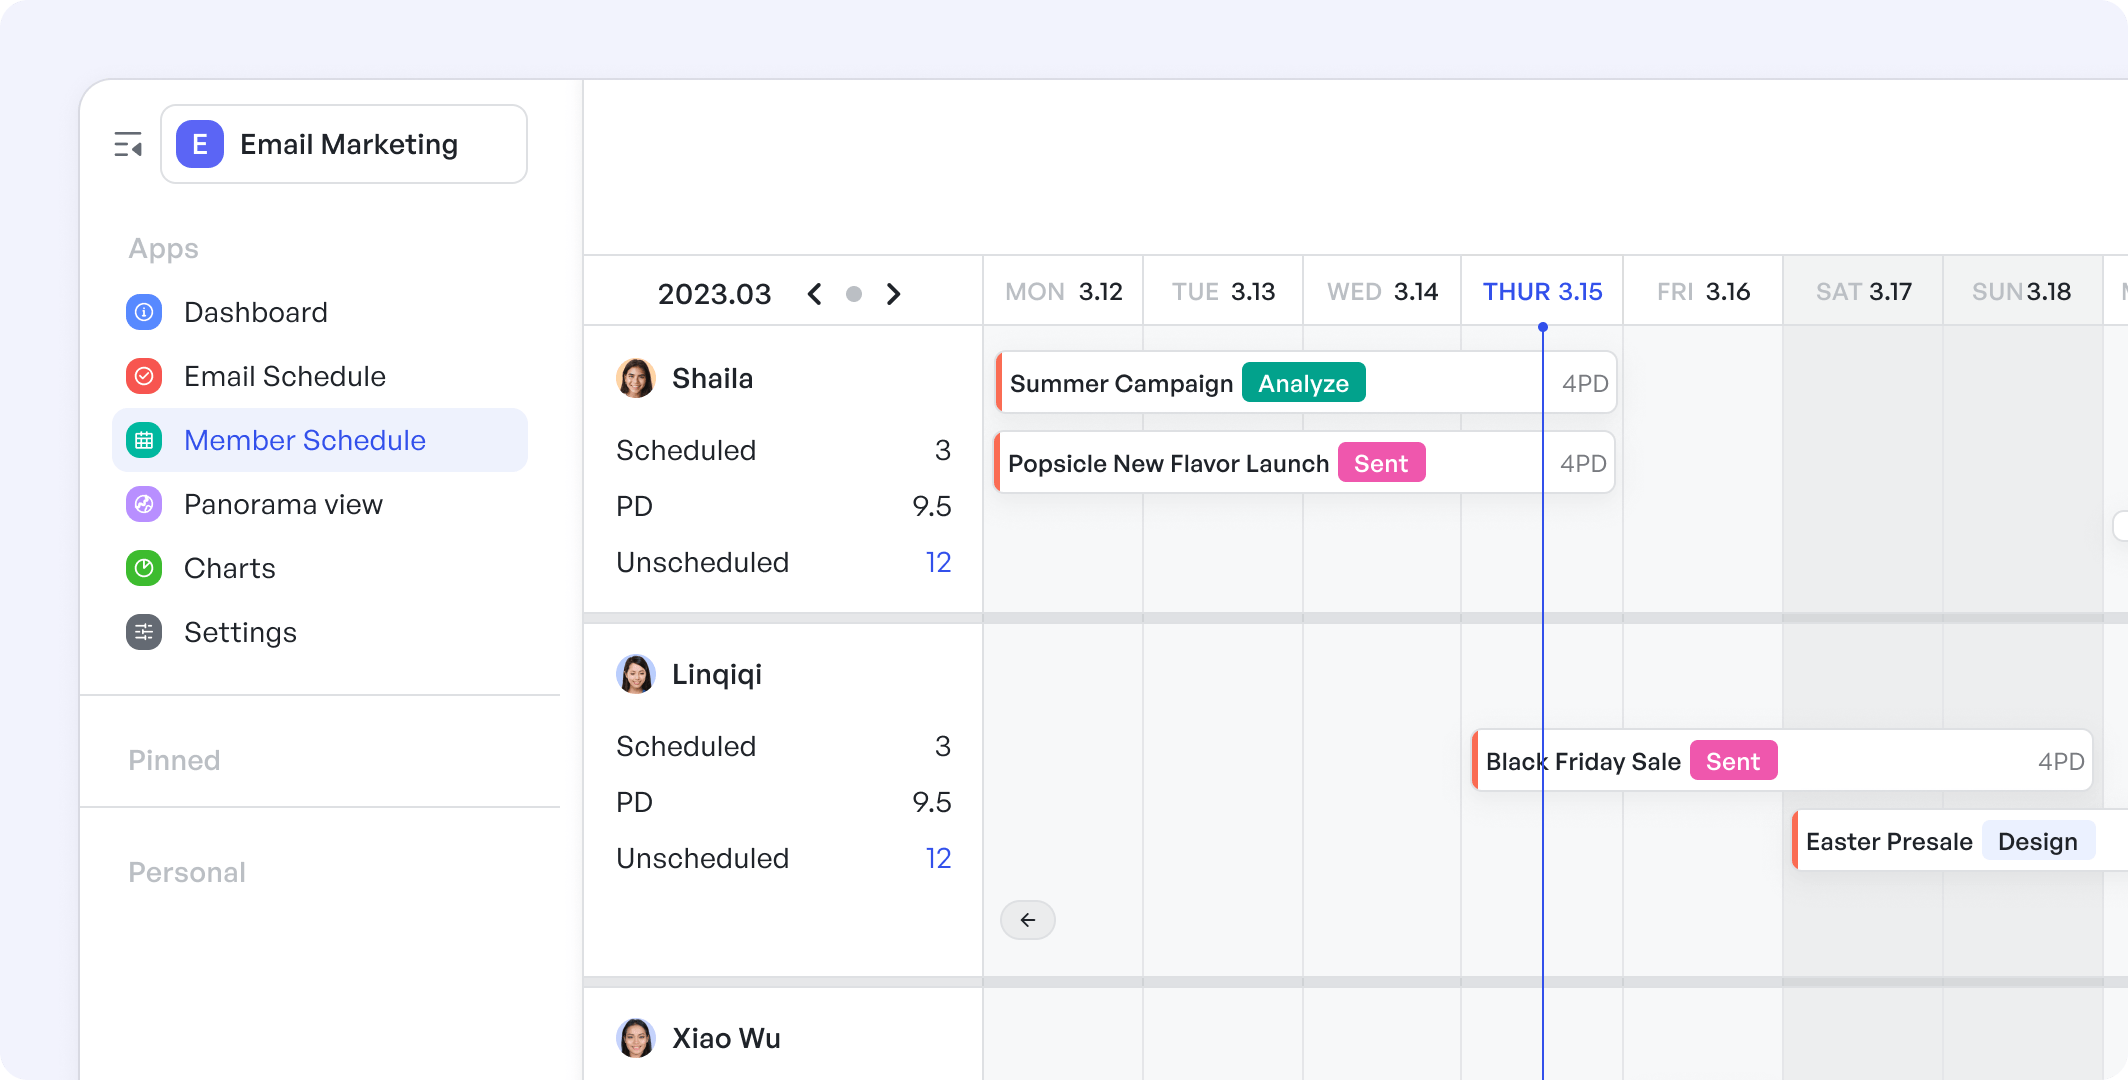Click the today timeline marker dot

(x=1543, y=327)
